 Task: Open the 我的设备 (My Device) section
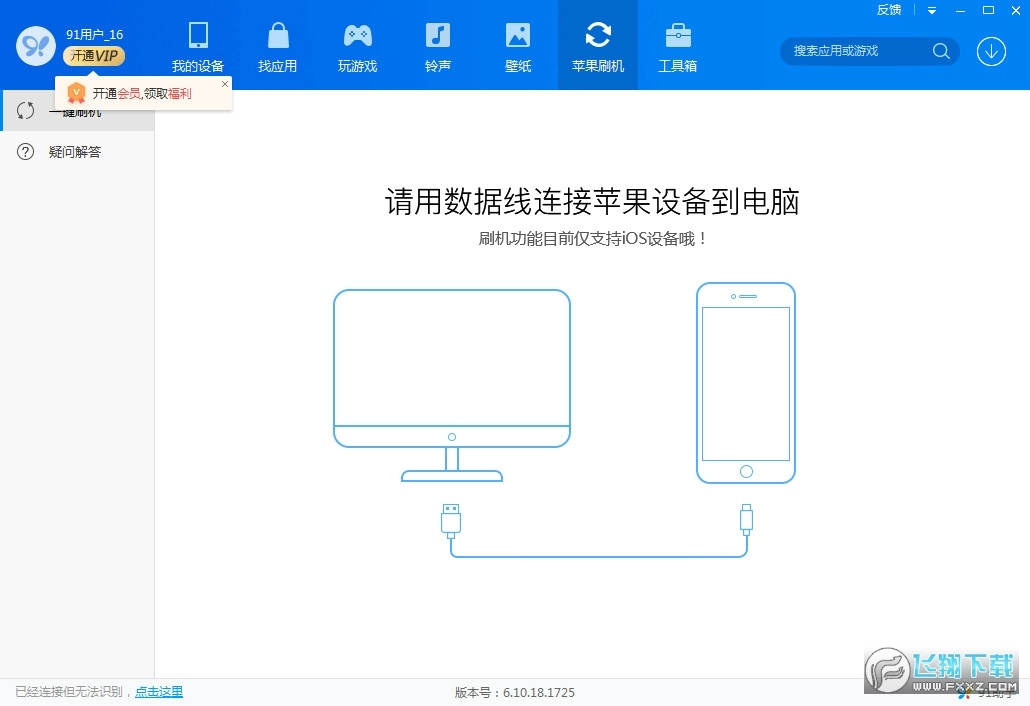pyautogui.click(x=197, y=45)
